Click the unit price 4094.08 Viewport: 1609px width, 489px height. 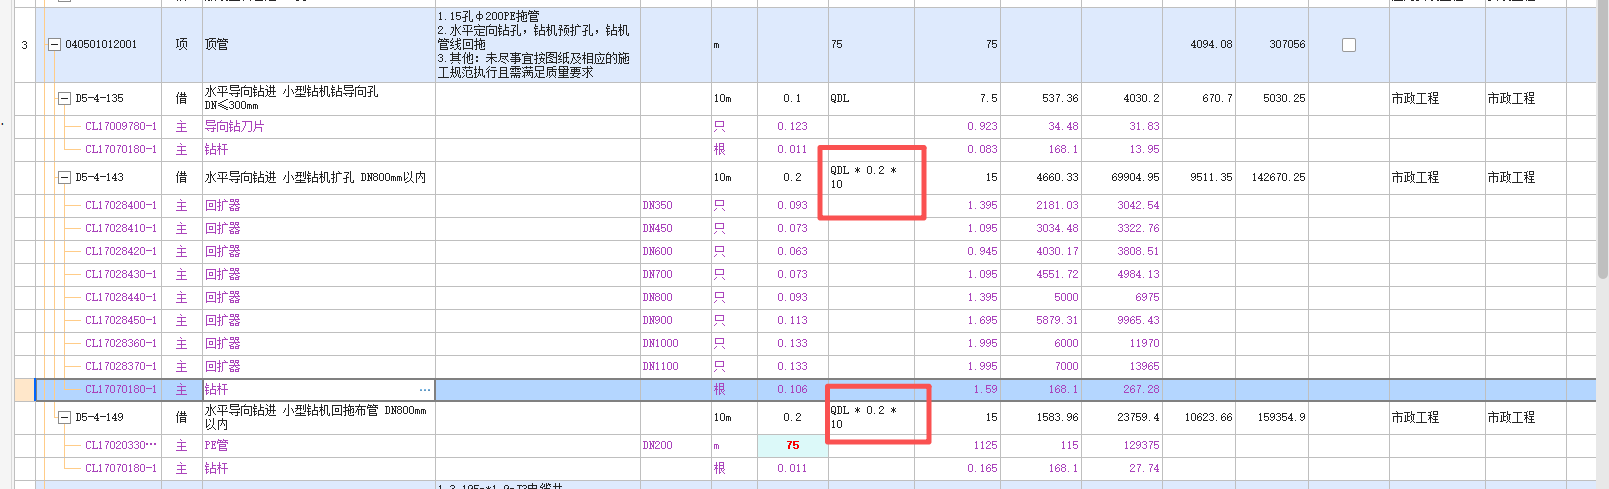[1211, 45]
